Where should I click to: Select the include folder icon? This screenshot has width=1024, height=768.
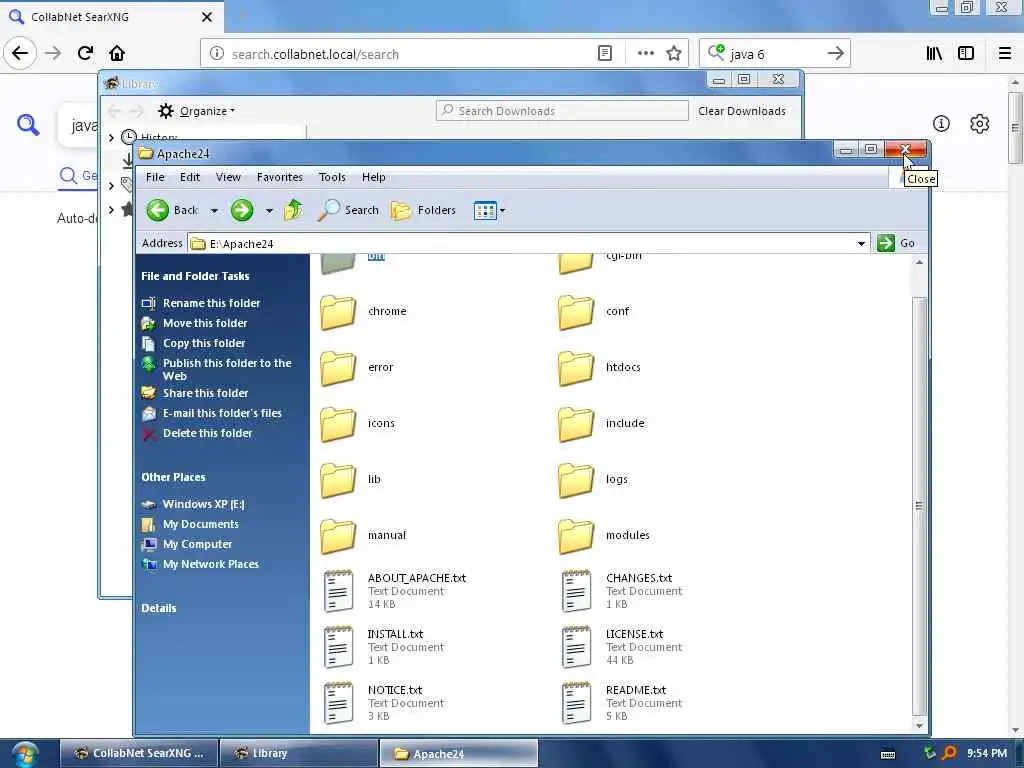coord(576,424)
